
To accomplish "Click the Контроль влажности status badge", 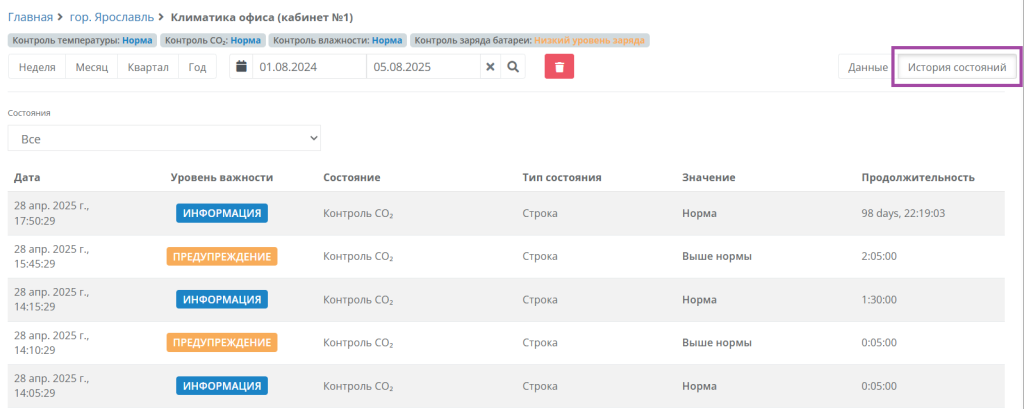I will [x=337, y=41].
